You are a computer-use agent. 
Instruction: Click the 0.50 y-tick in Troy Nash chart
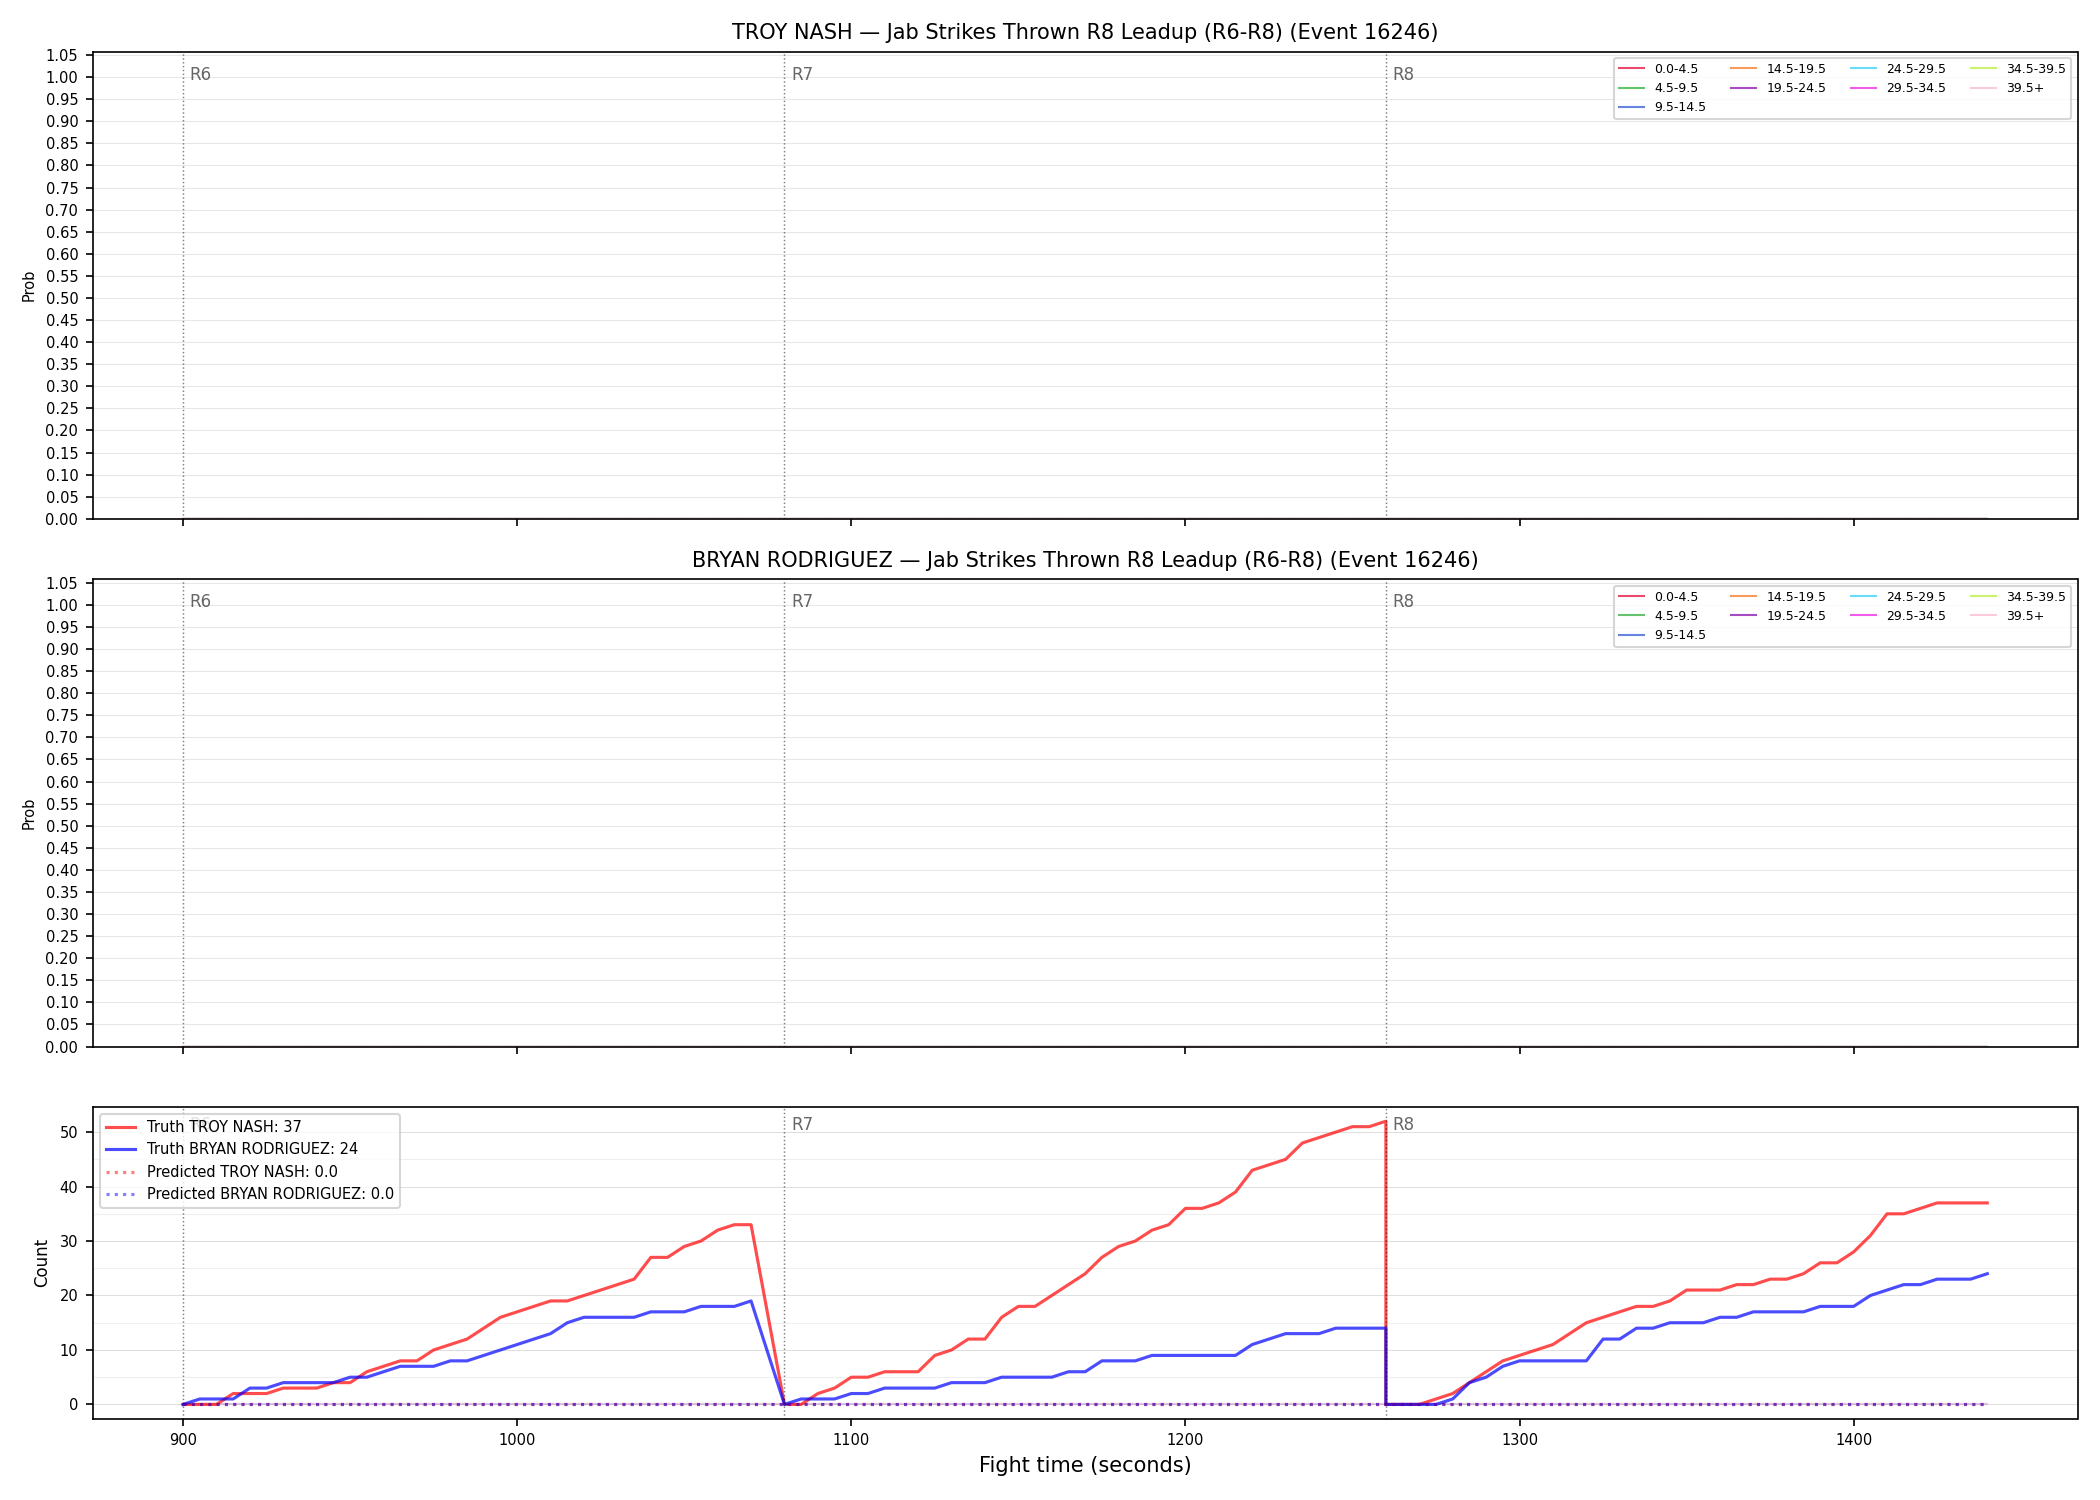click(x=62, y=299)
